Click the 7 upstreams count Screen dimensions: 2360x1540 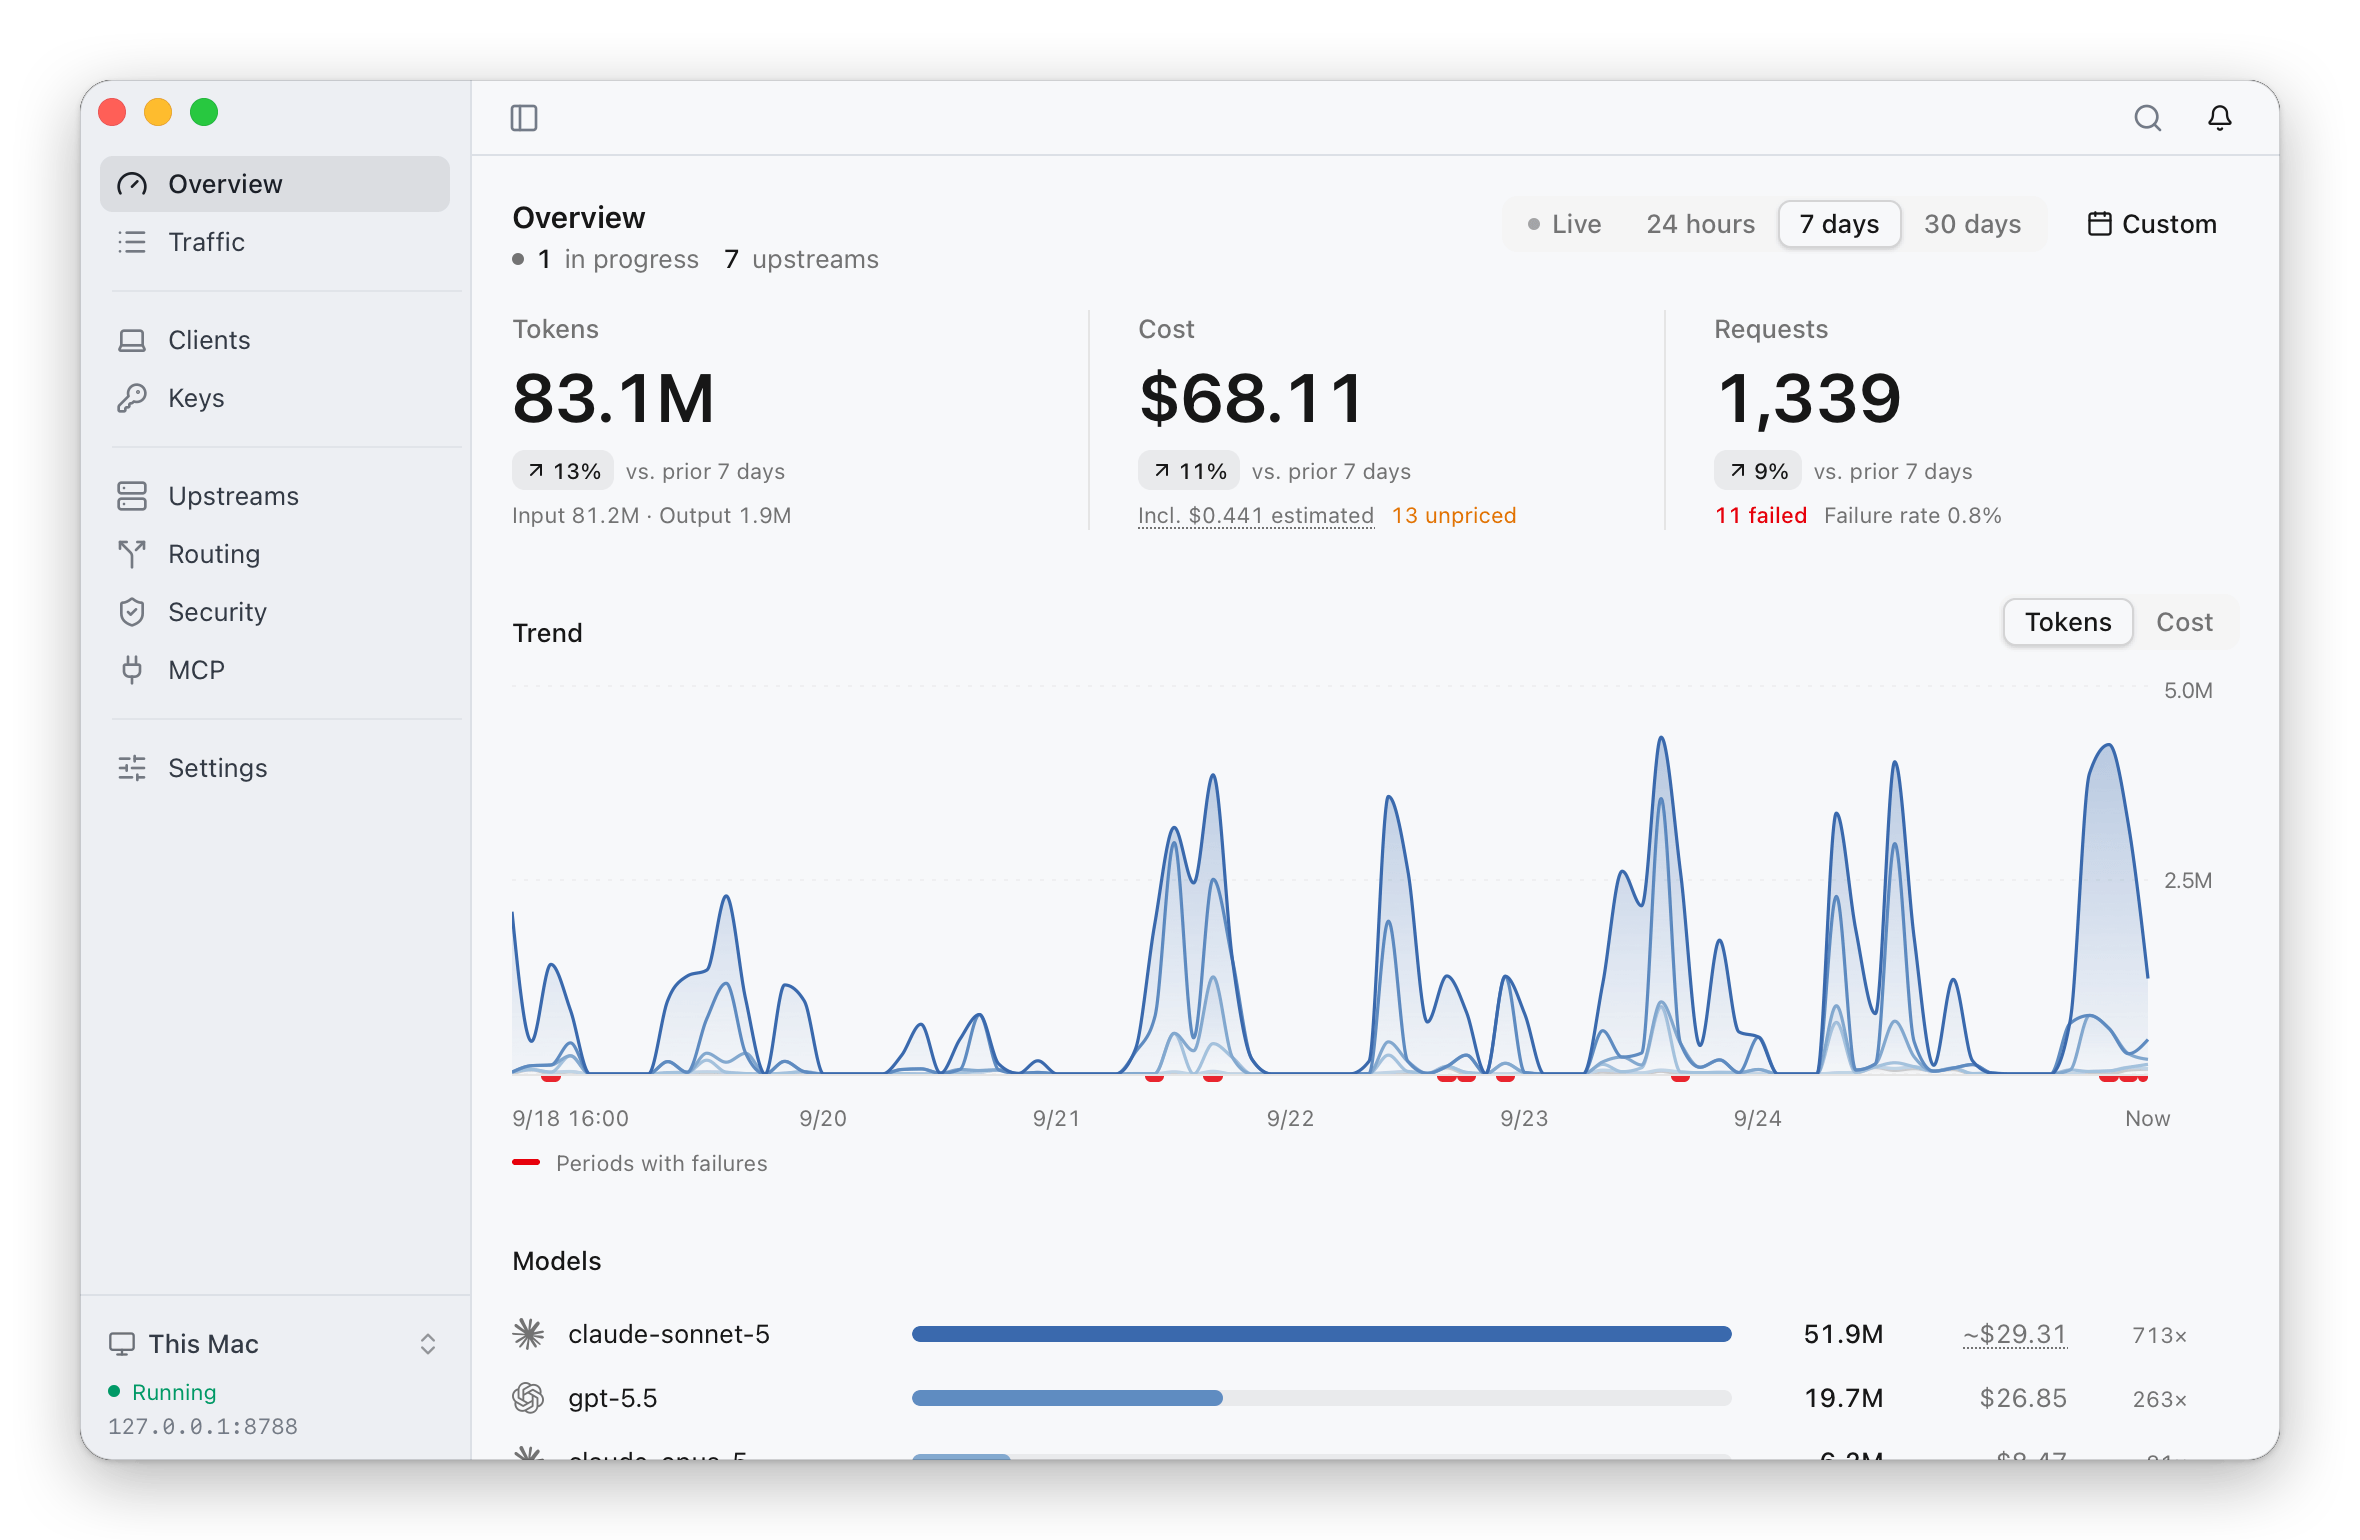tap(801, 259)
